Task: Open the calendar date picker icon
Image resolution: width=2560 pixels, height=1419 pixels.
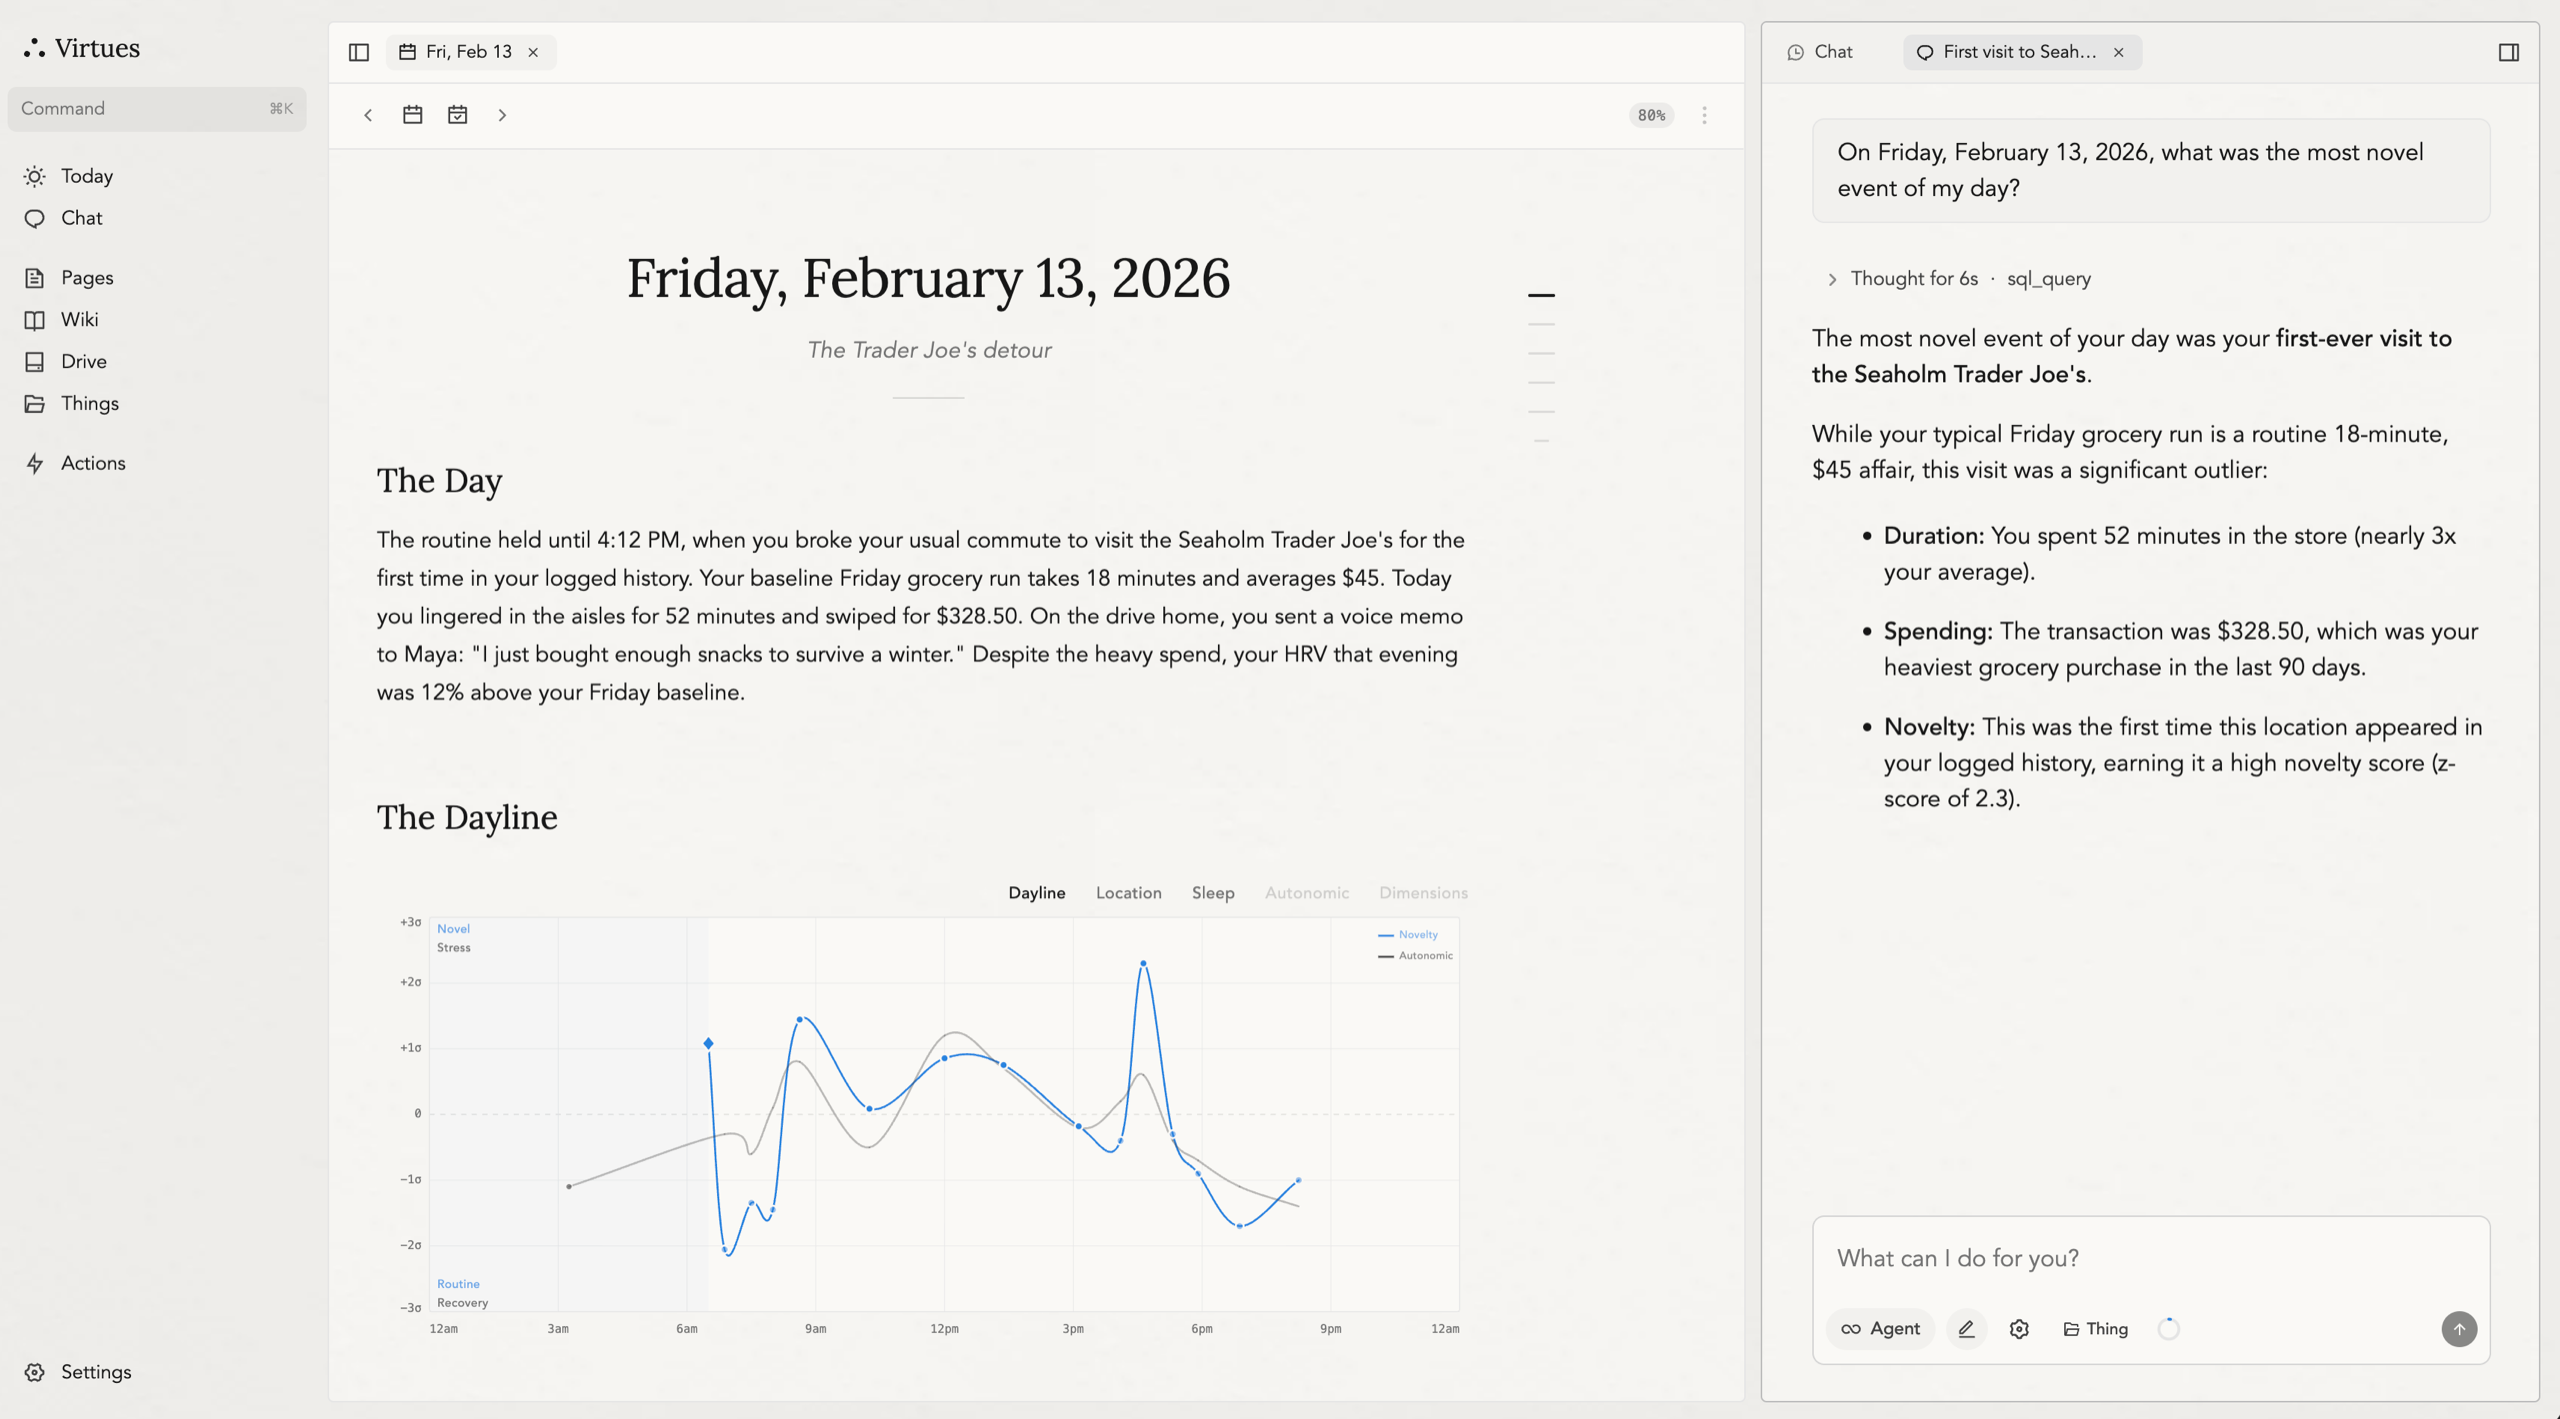Action: 412,115
